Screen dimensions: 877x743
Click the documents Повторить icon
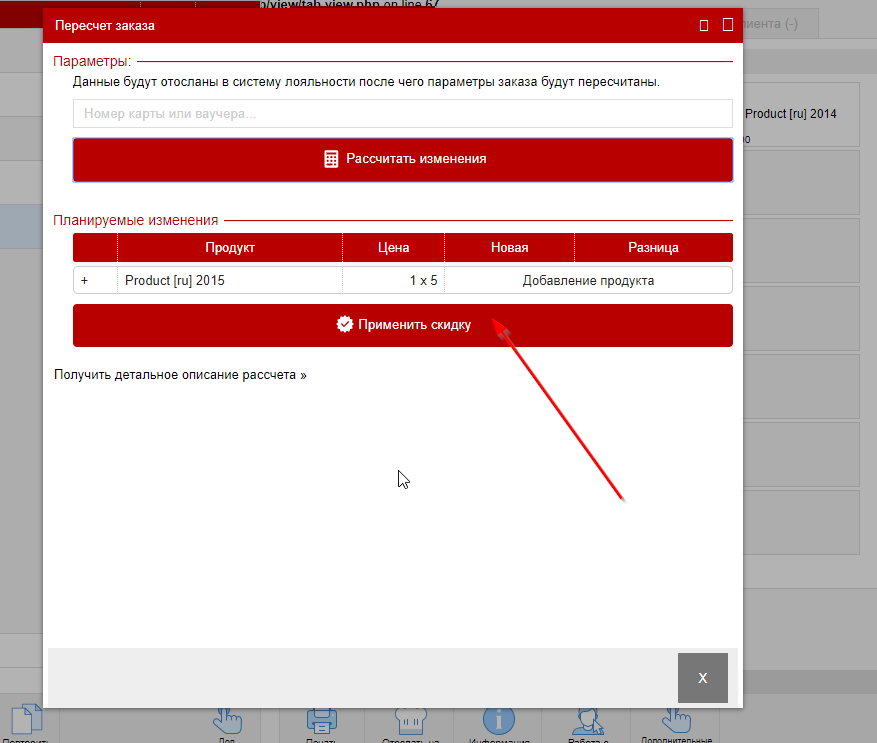point(27,723)
